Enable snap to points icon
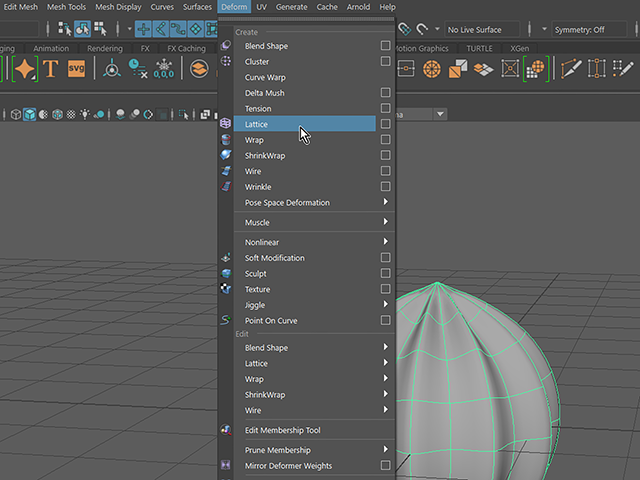The width and height of the screenshot is (640, 480). tap(178, 29)
